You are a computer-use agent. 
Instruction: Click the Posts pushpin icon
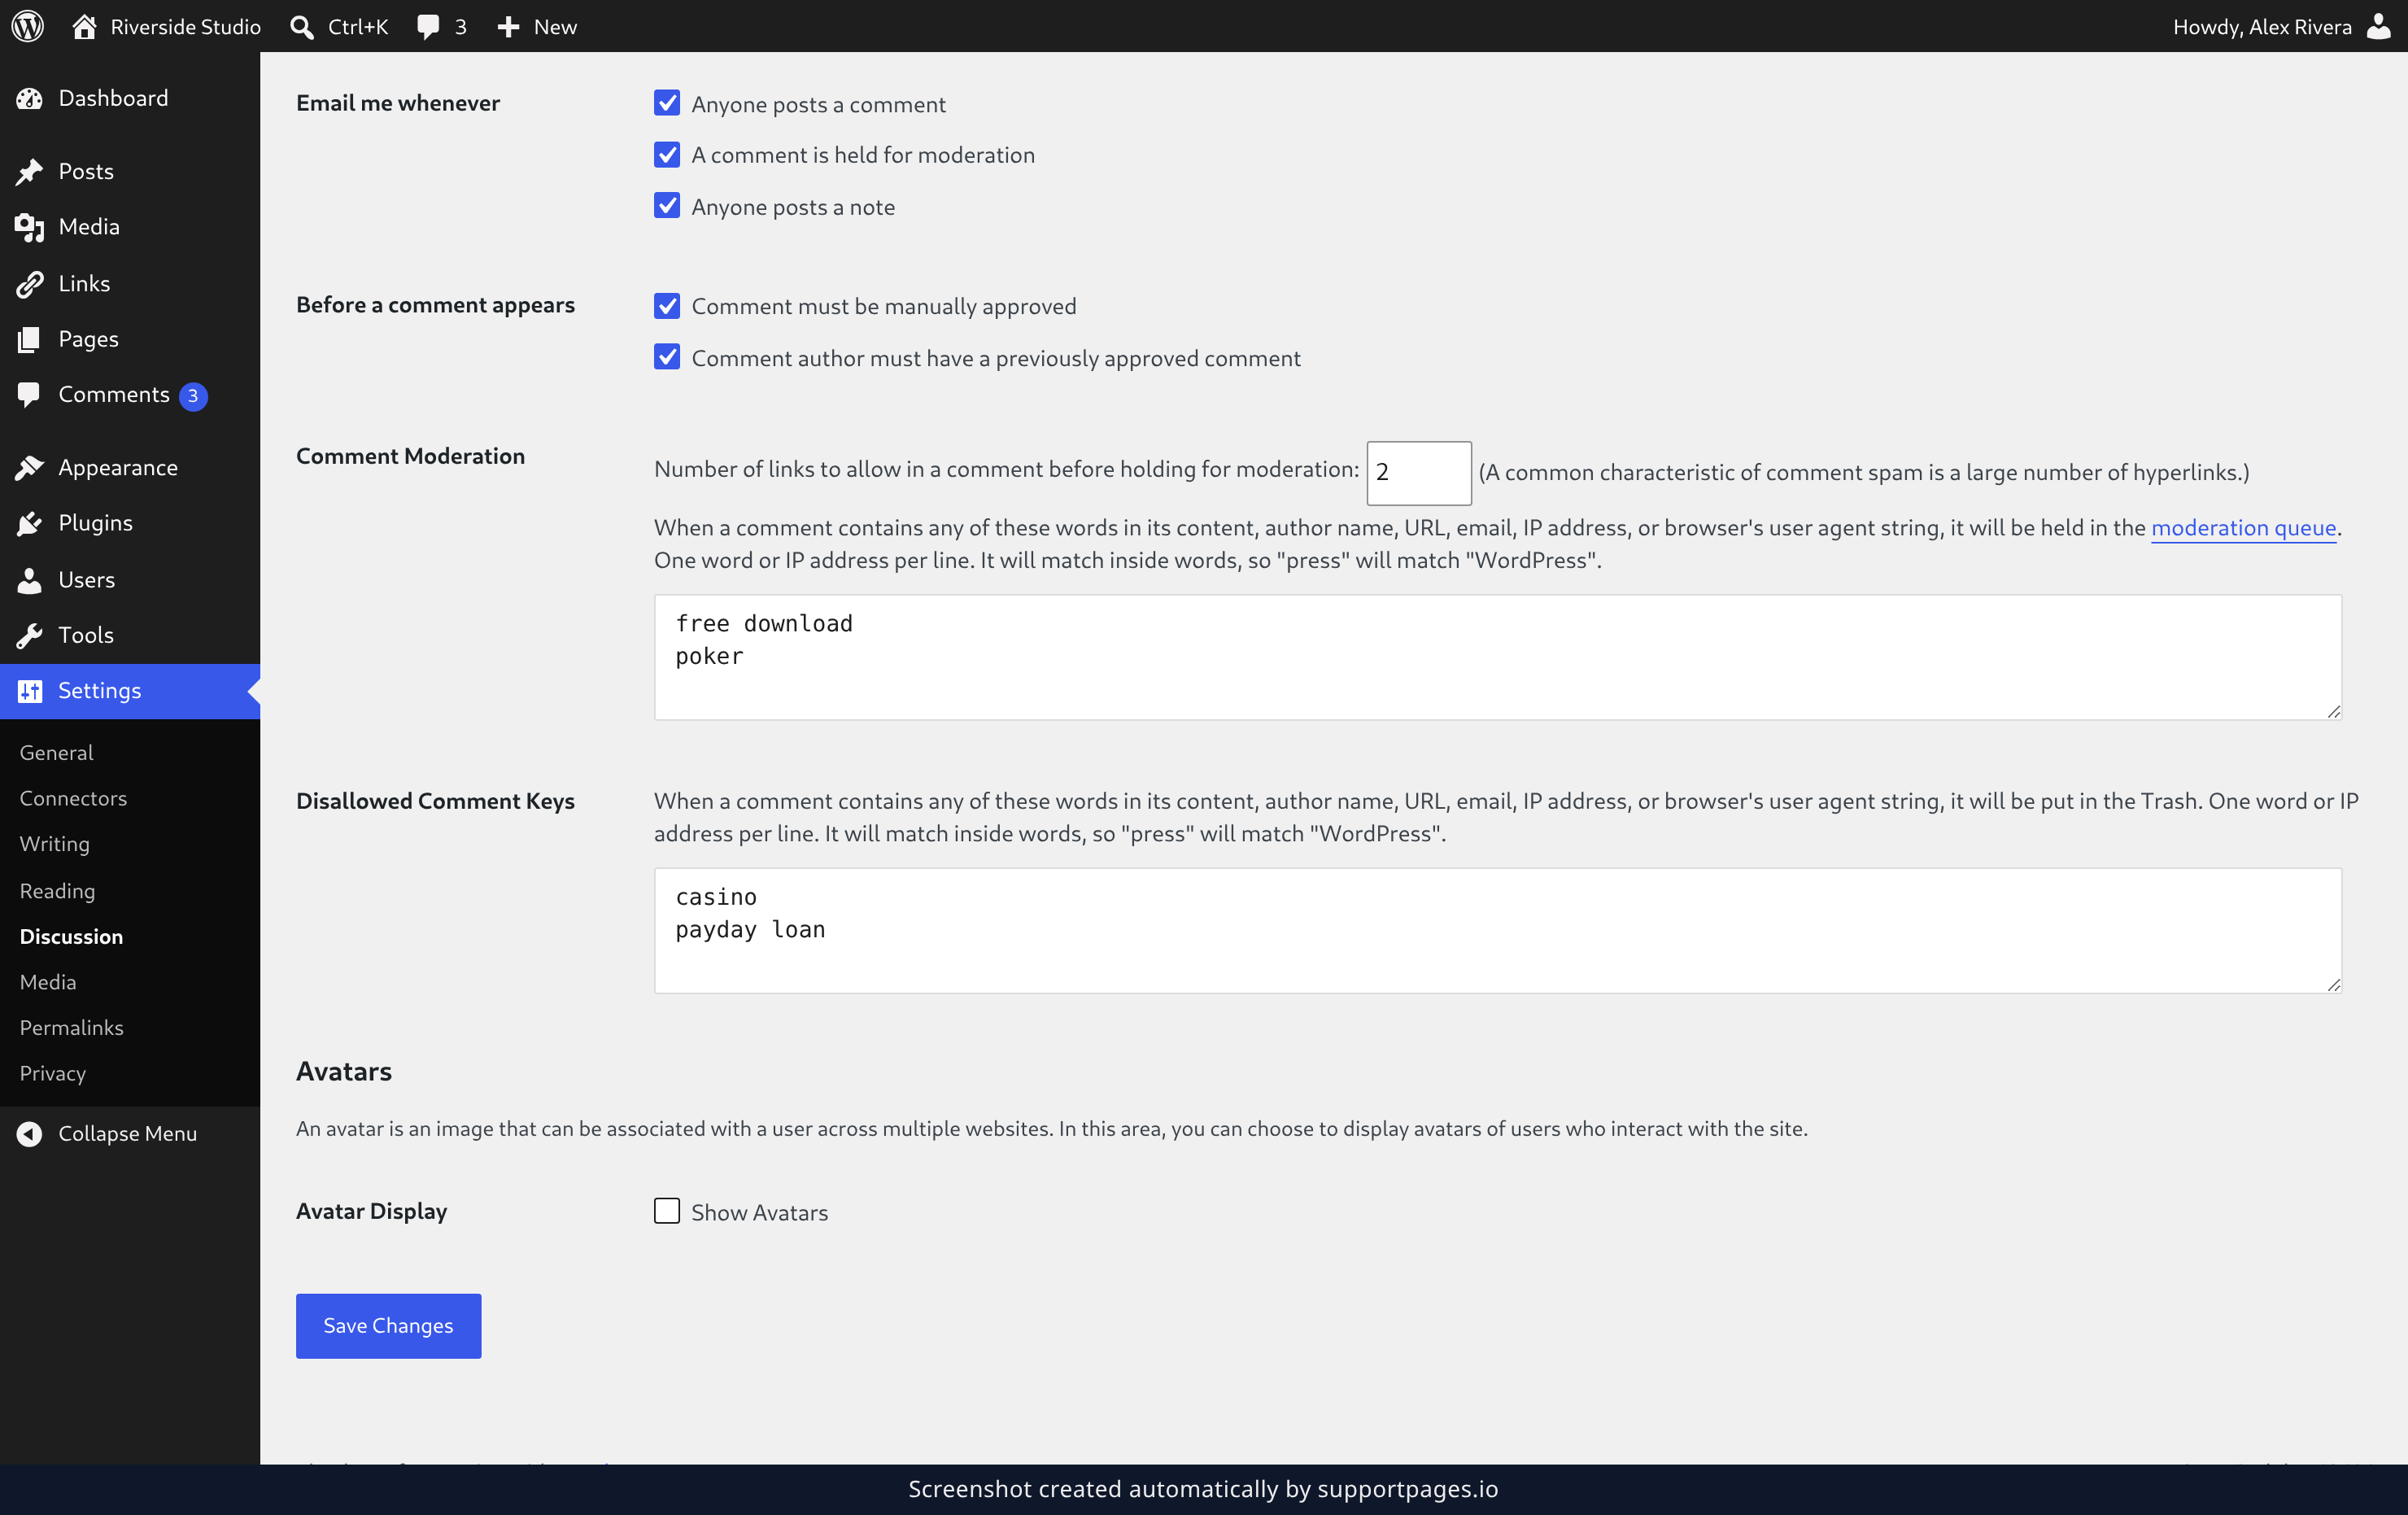(x=30, y=172)
